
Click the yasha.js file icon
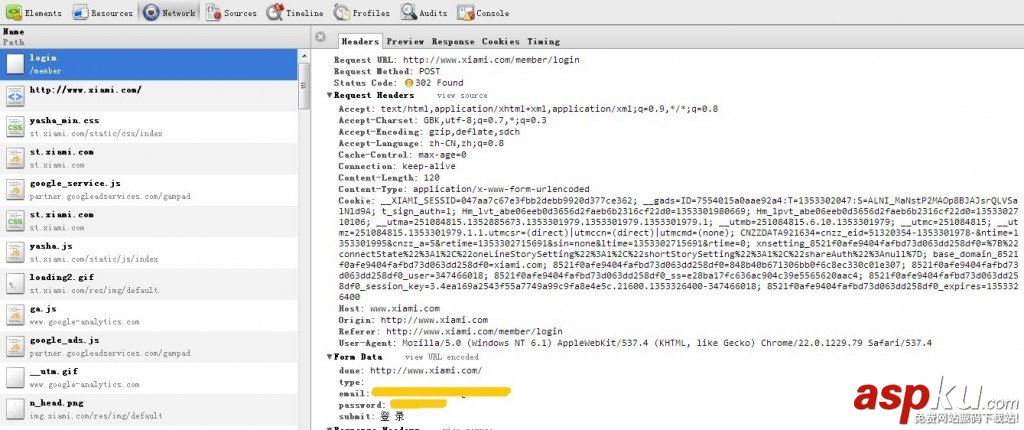(x=15, y=252)
